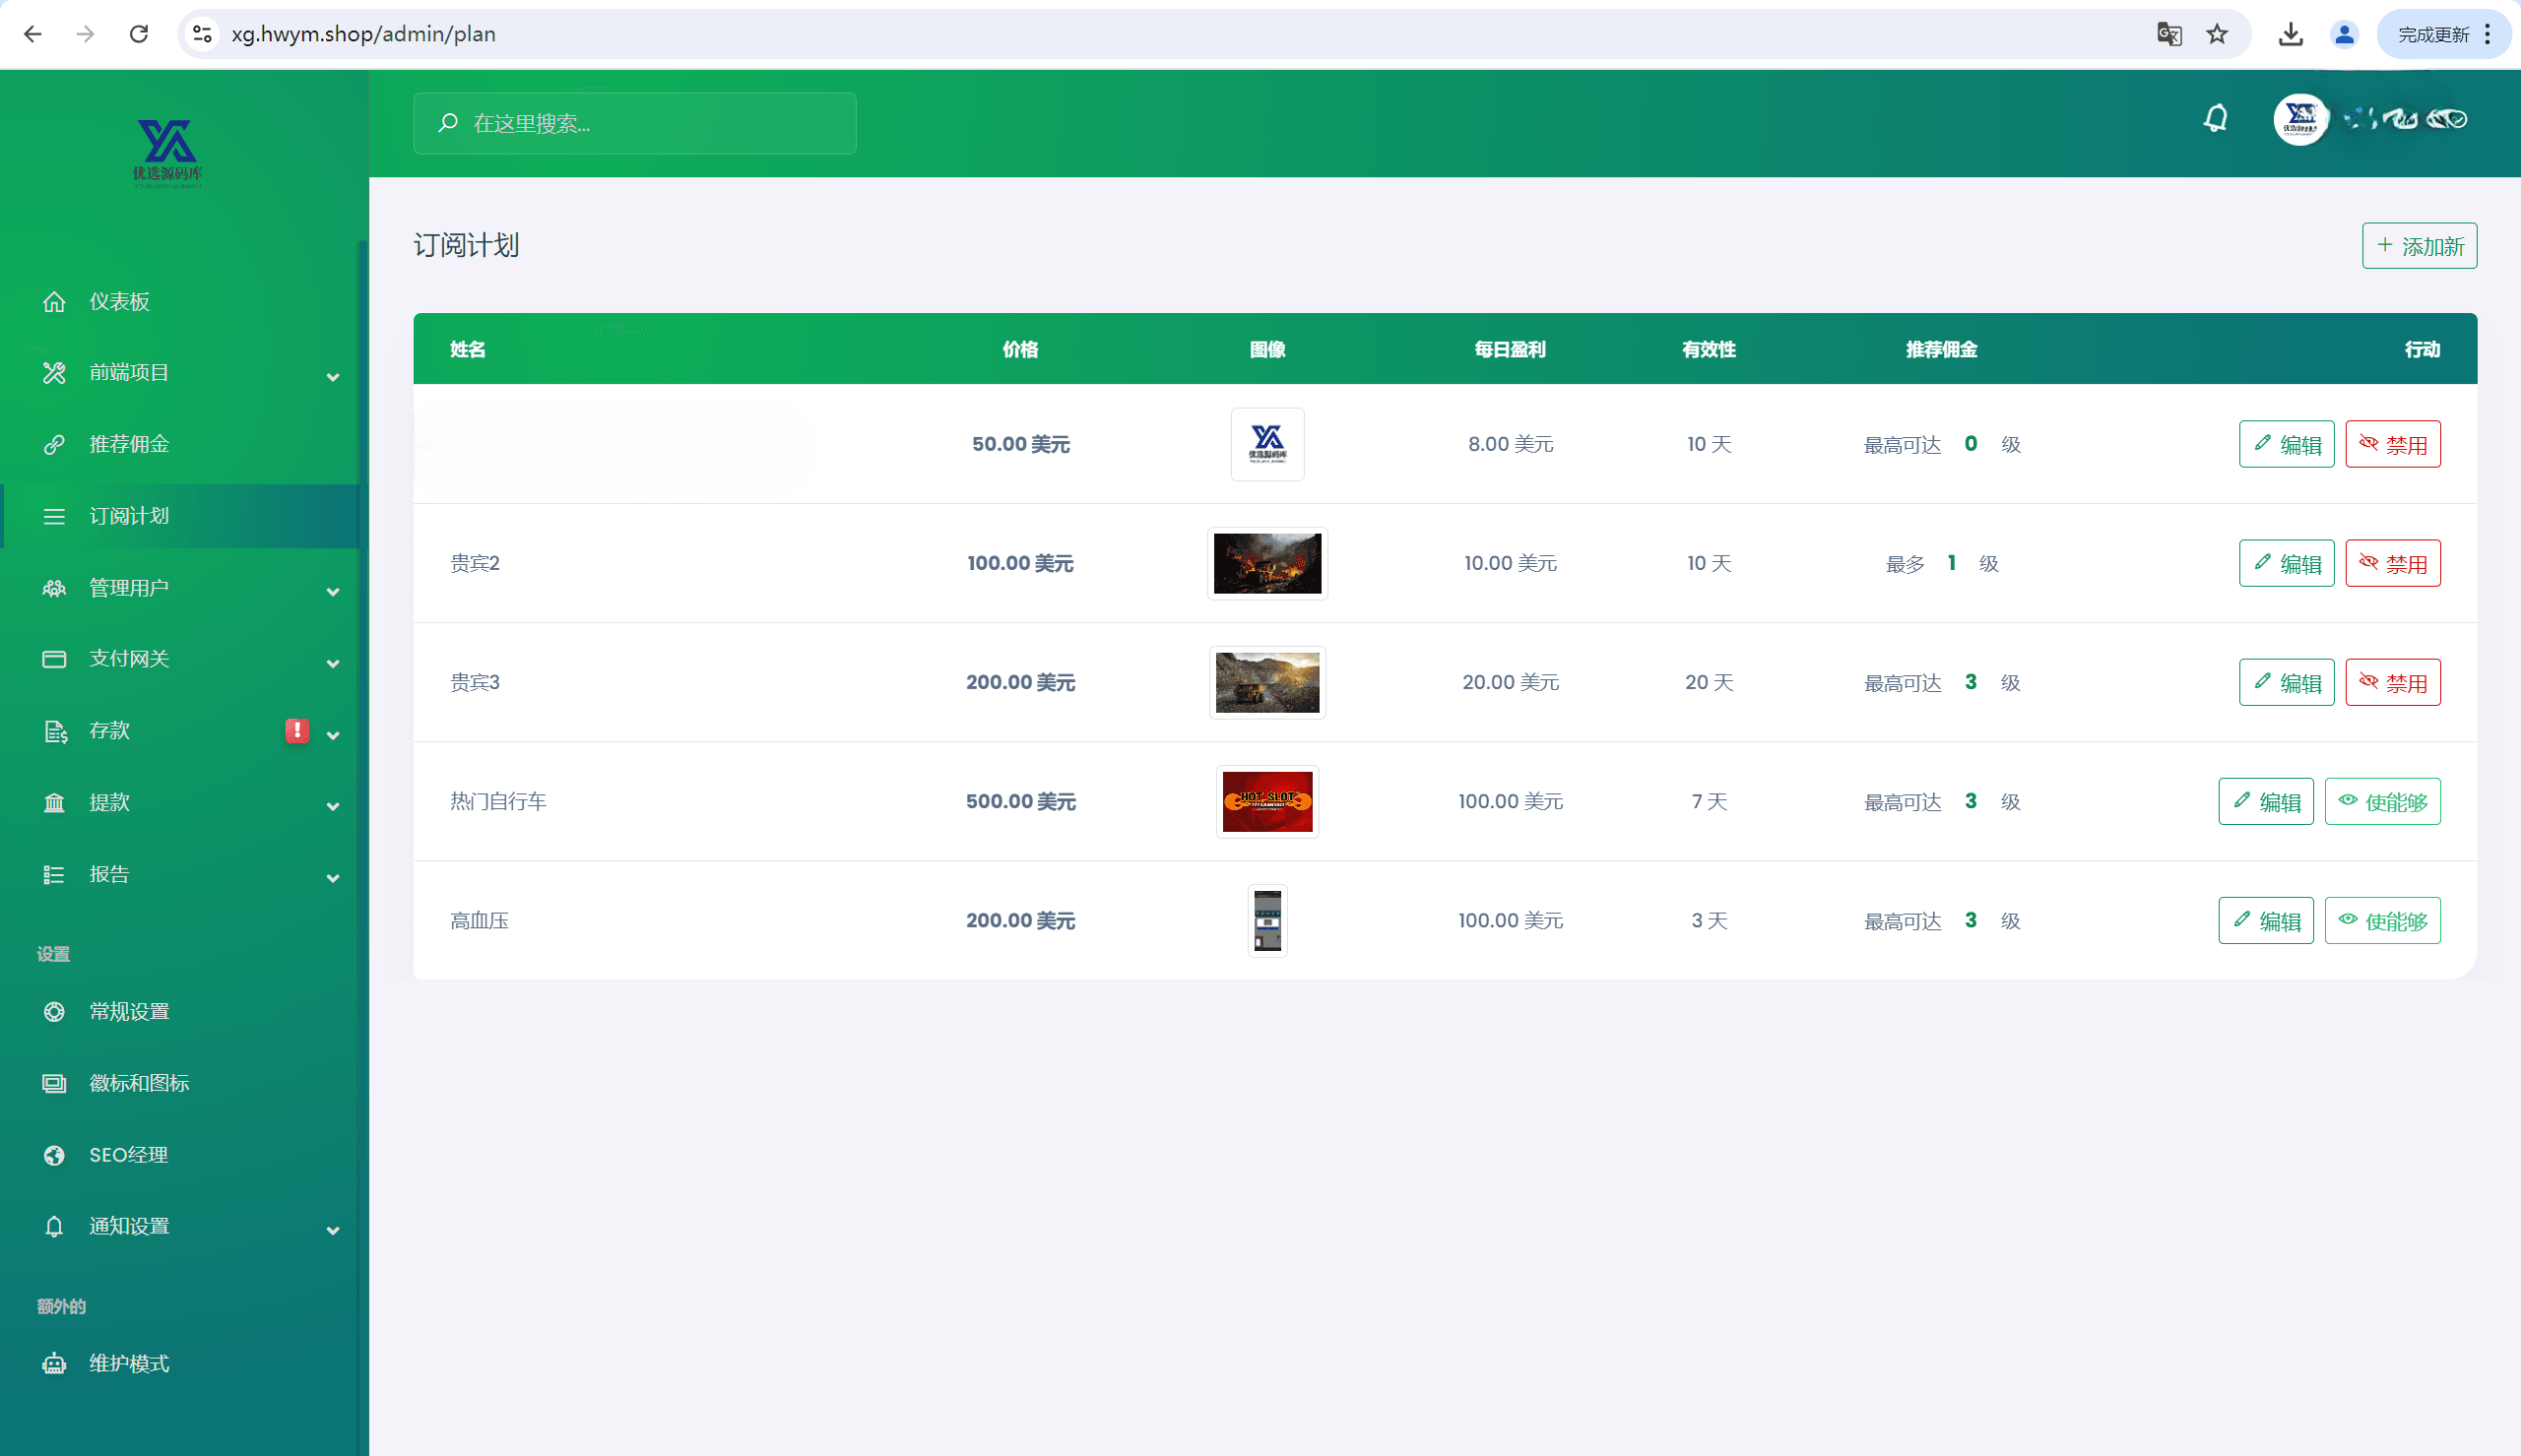Enable the 热门自行车 plan with 使能够
The image size is (2521, 1456).
(2382, 801)
